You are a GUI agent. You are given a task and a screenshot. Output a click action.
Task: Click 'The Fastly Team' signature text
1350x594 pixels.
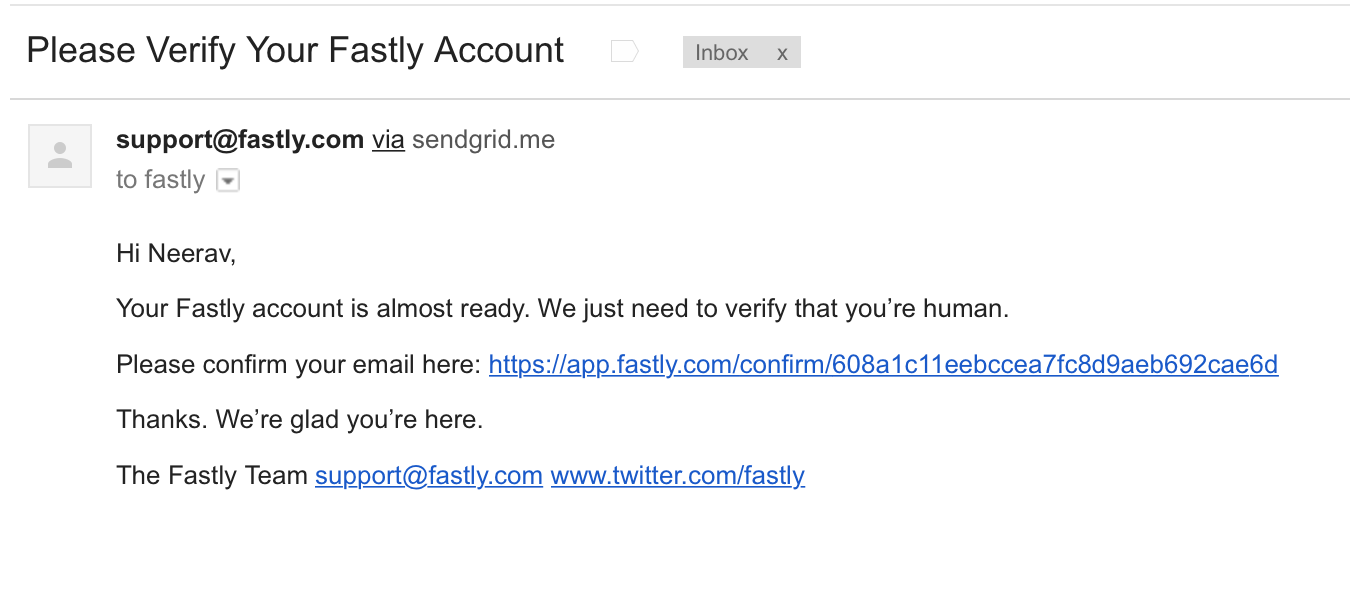pyautogui.click(x=212, y=475)
